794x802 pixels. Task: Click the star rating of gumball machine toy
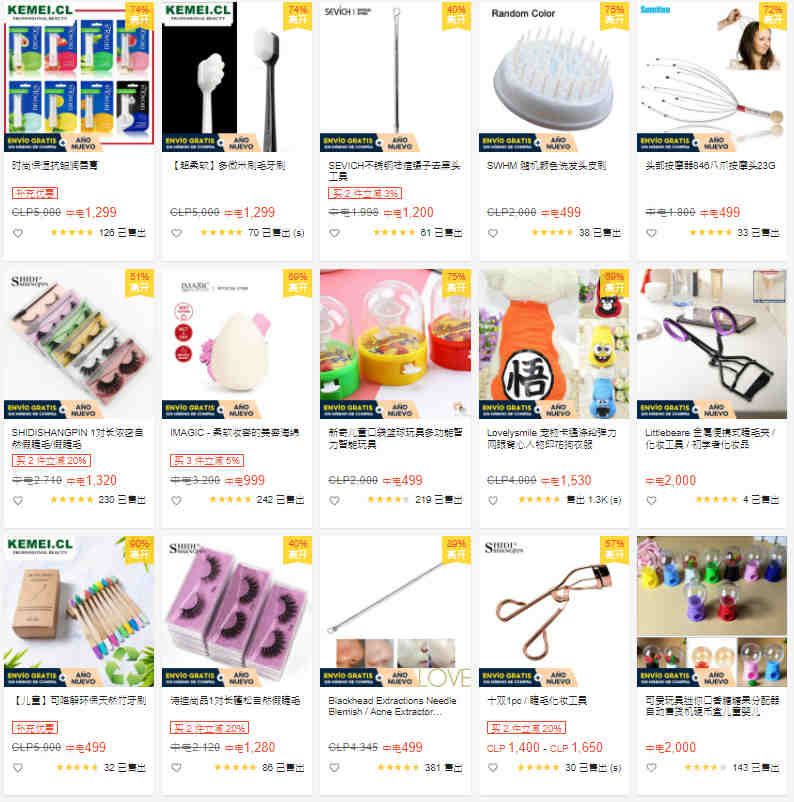[x=704, y=767]
